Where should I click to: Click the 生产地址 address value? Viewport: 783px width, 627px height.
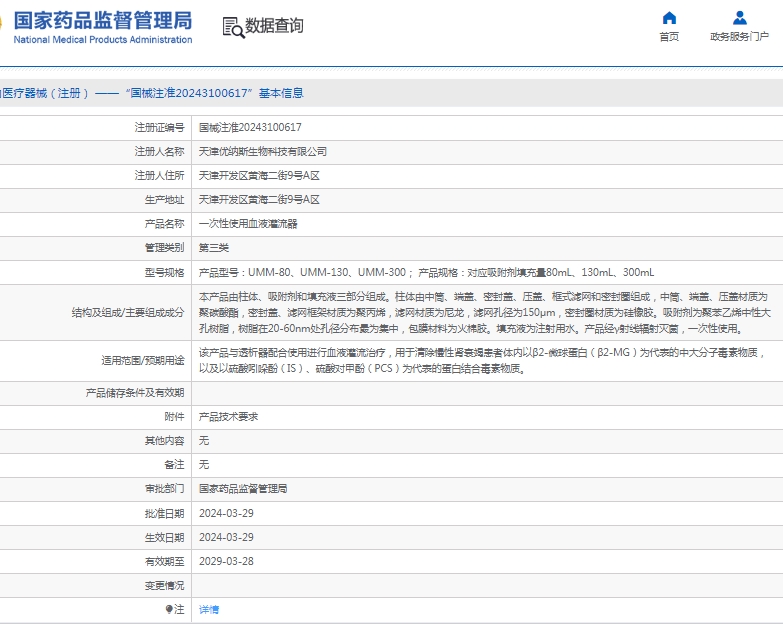[259, 200]
